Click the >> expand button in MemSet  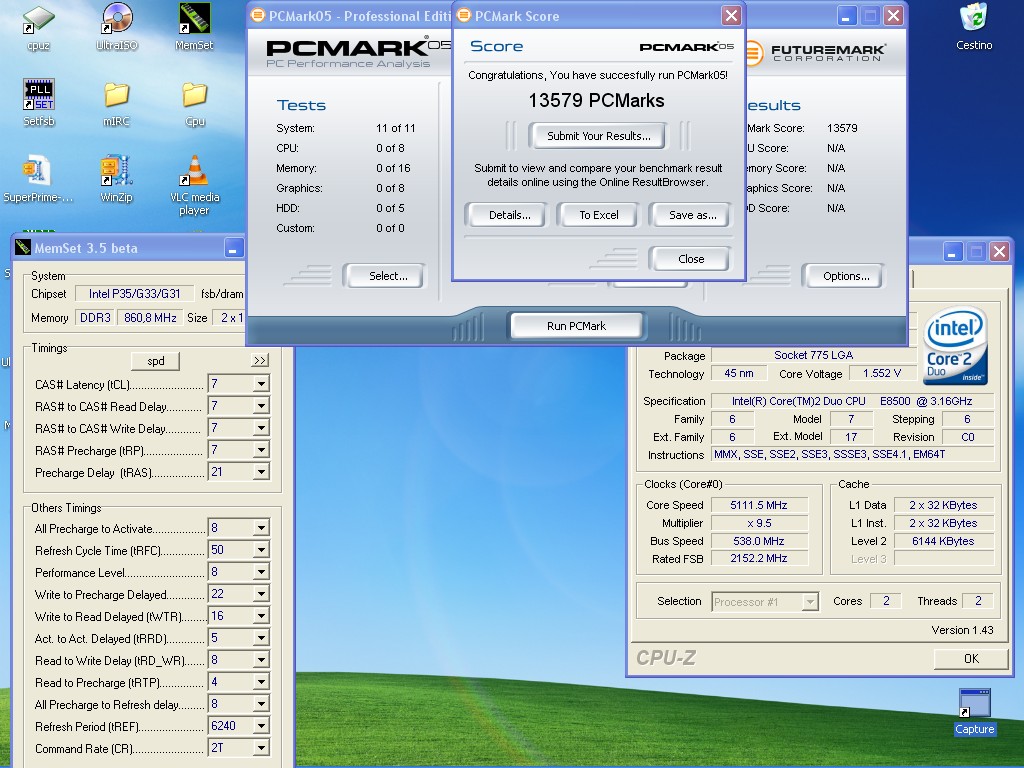260,360
